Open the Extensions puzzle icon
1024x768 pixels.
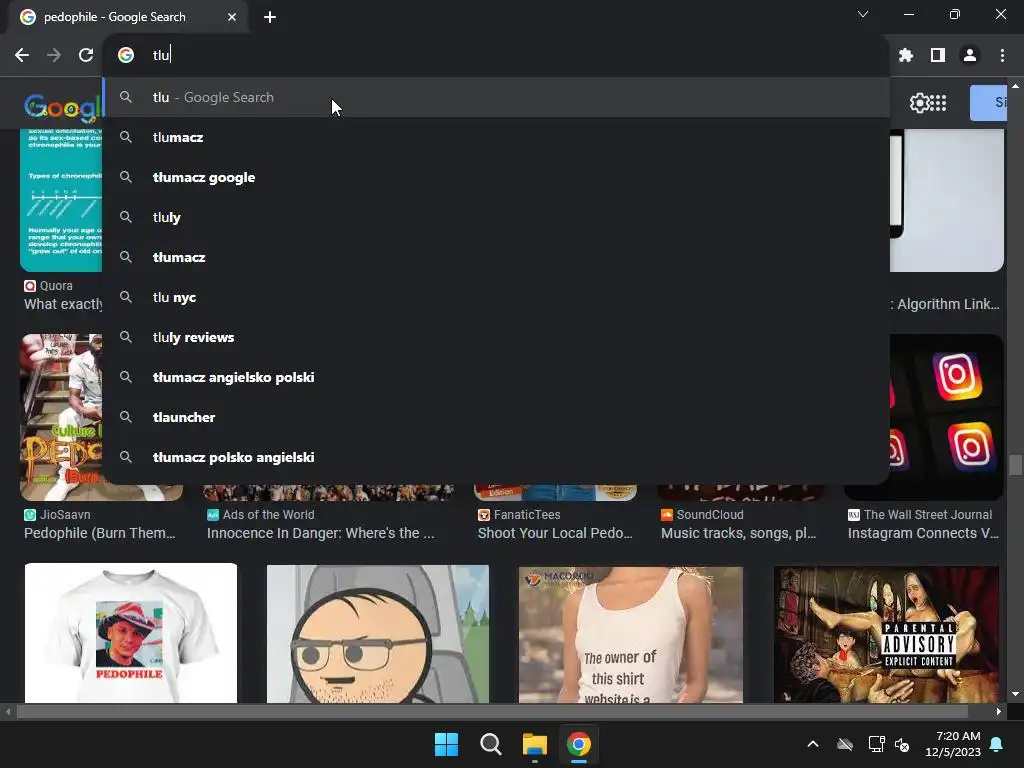tap(905, 56)
